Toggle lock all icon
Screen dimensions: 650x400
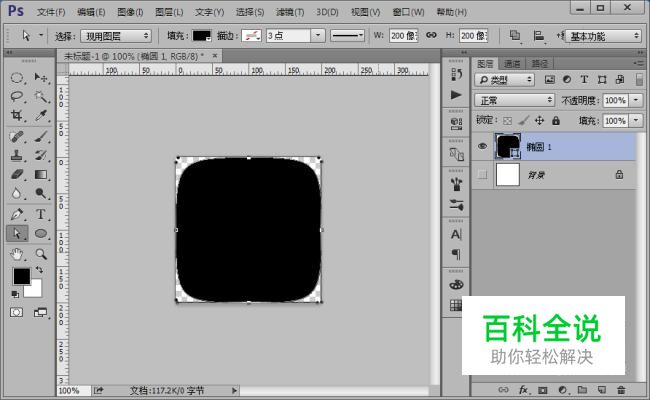[x=555, y=121]
